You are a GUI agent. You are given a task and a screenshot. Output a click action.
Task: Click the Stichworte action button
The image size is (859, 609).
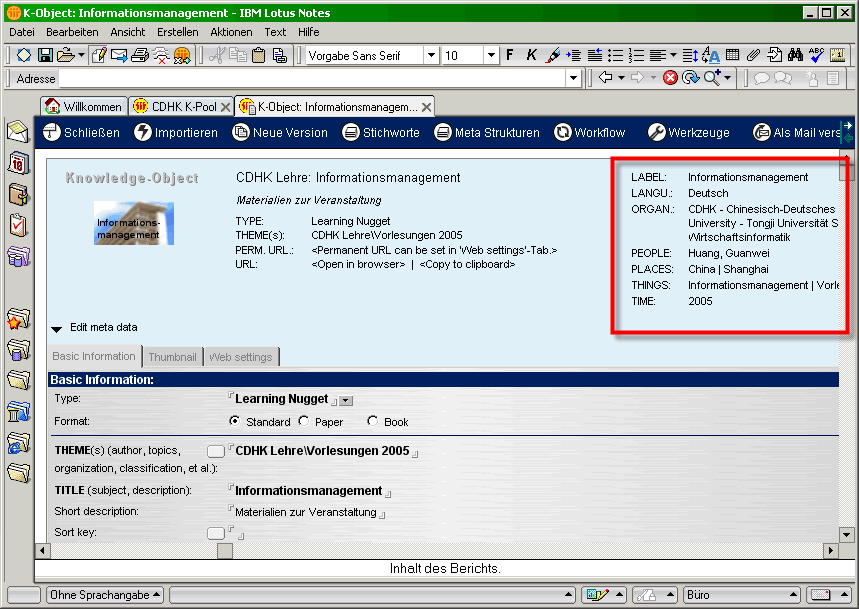click(x=381, y=132)
